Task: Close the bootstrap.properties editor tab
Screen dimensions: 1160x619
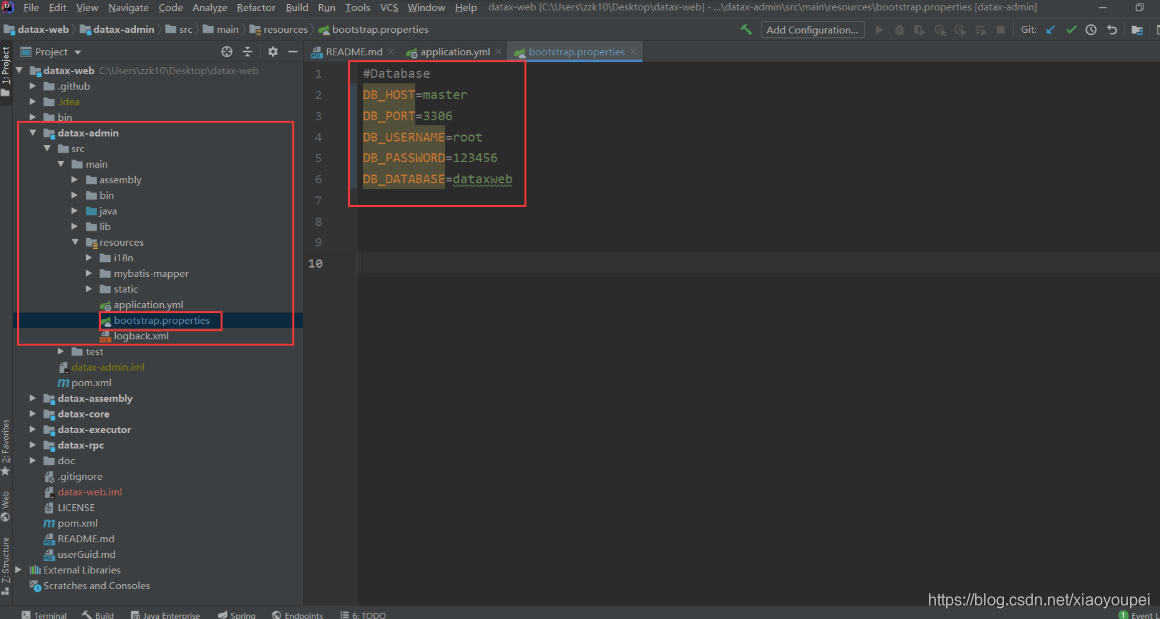Action: (x=633, y=53)
